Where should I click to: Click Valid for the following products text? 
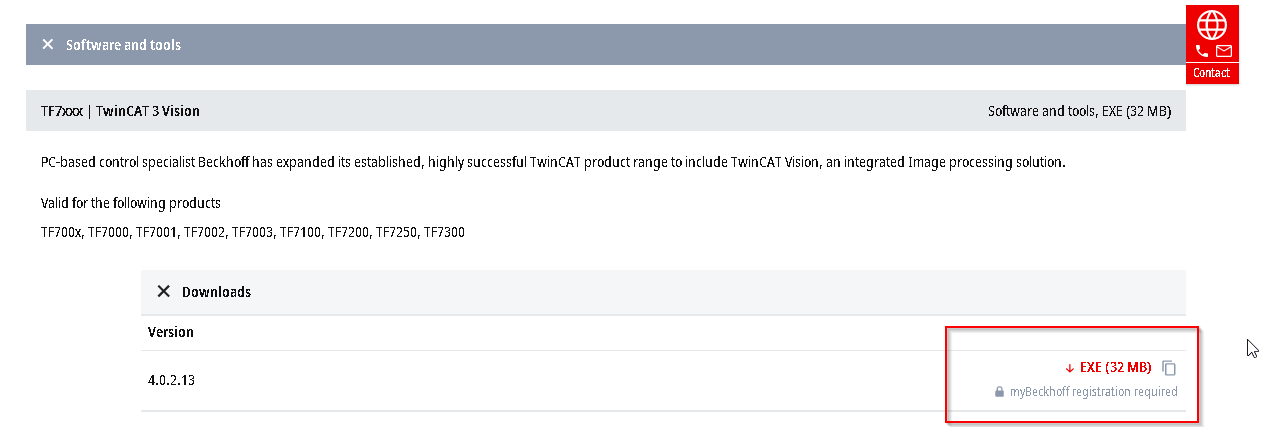click(131, 203)
